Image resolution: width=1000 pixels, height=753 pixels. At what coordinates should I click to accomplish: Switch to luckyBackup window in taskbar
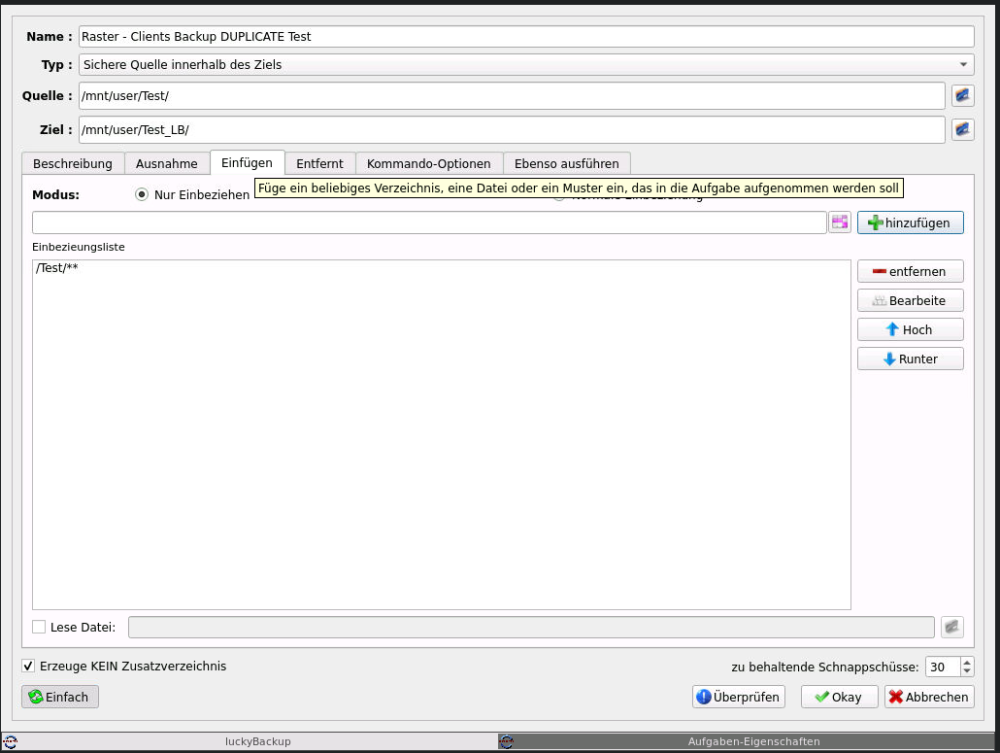tap(249, 742)
